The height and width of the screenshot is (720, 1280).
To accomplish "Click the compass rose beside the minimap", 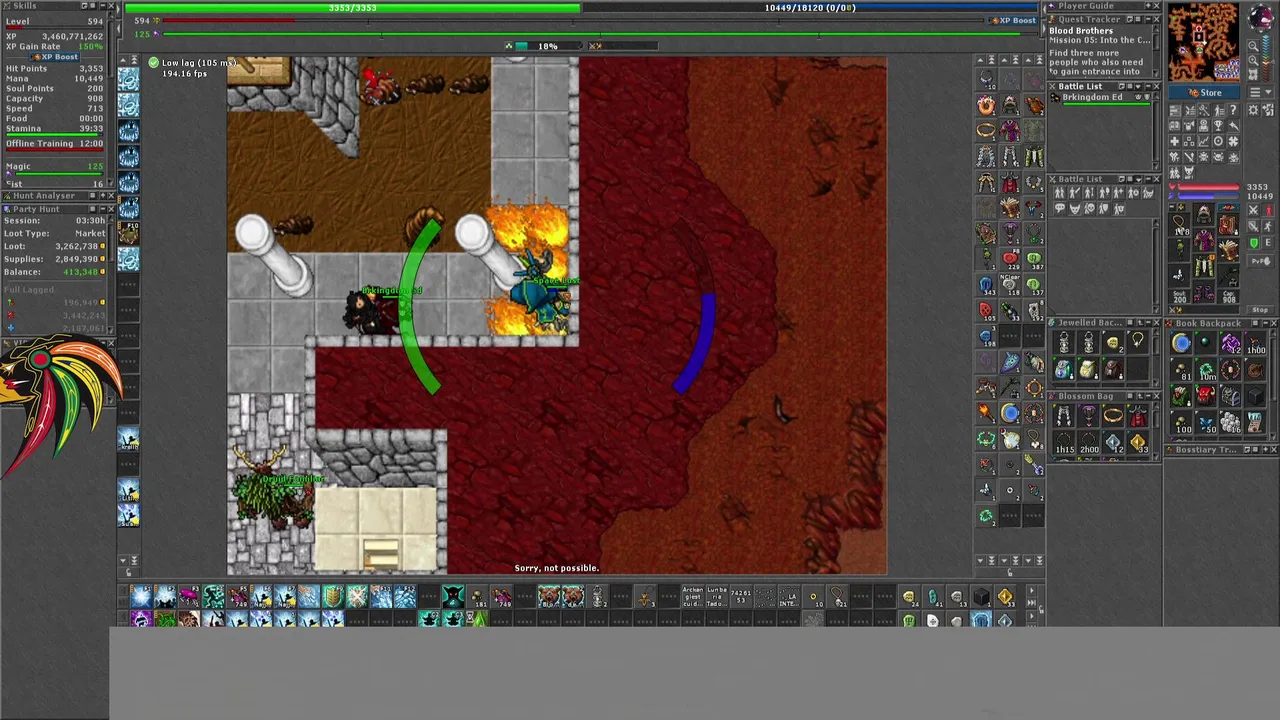I will coord(1261,17).
